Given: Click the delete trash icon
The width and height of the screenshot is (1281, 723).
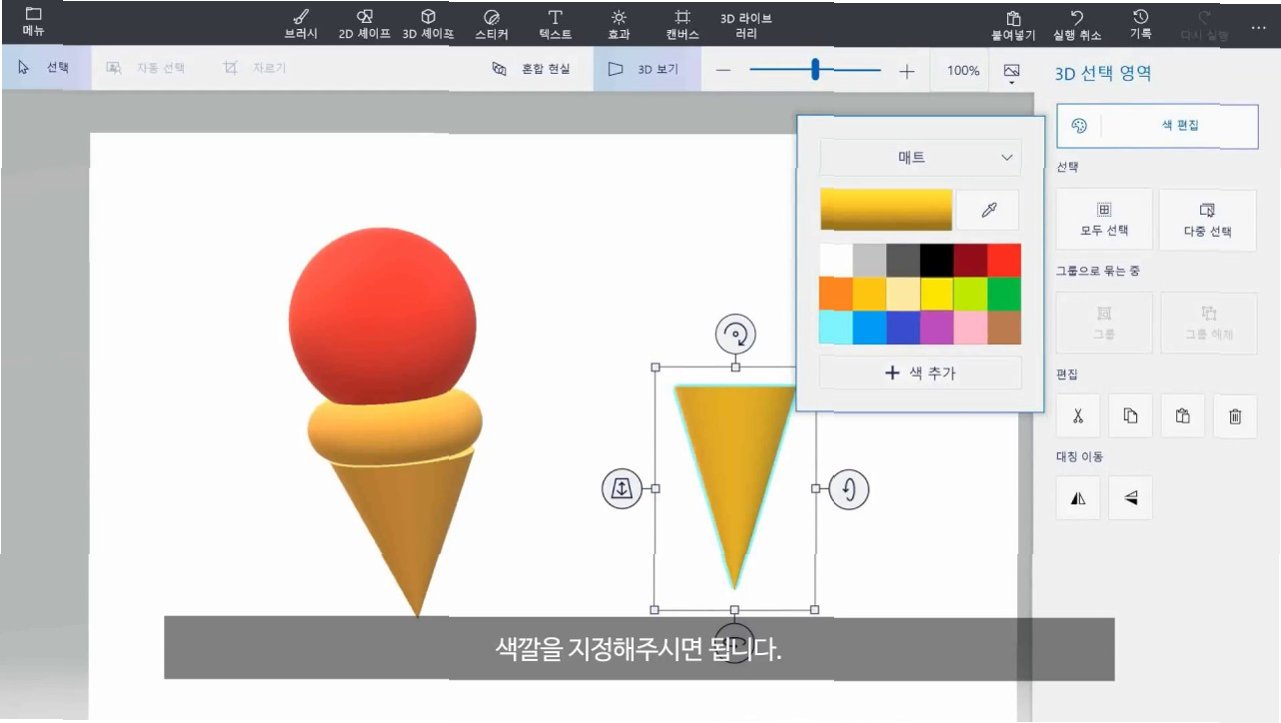Looking at the screenshot, I should (1235, 416).
